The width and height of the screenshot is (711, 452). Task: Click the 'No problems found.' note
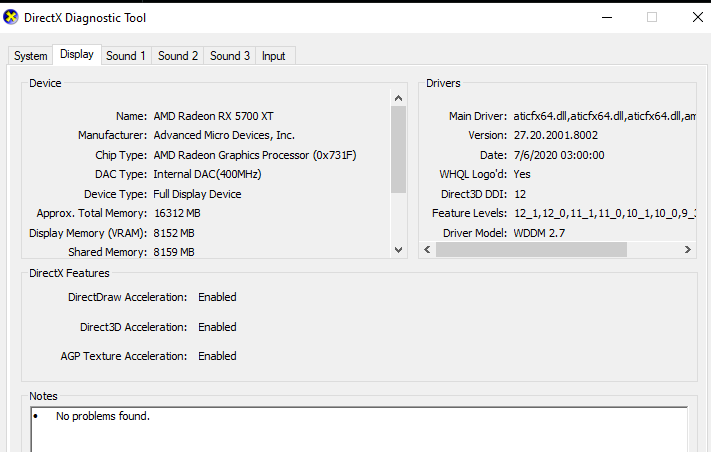pyautogui.click(x=102, y=416)
